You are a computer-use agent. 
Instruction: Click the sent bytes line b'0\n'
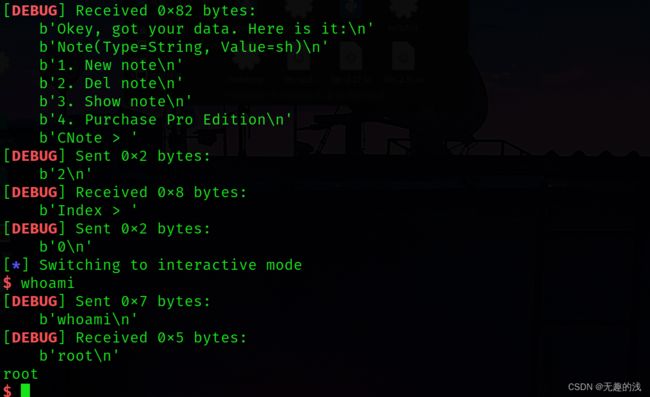(x=65, y=247)
